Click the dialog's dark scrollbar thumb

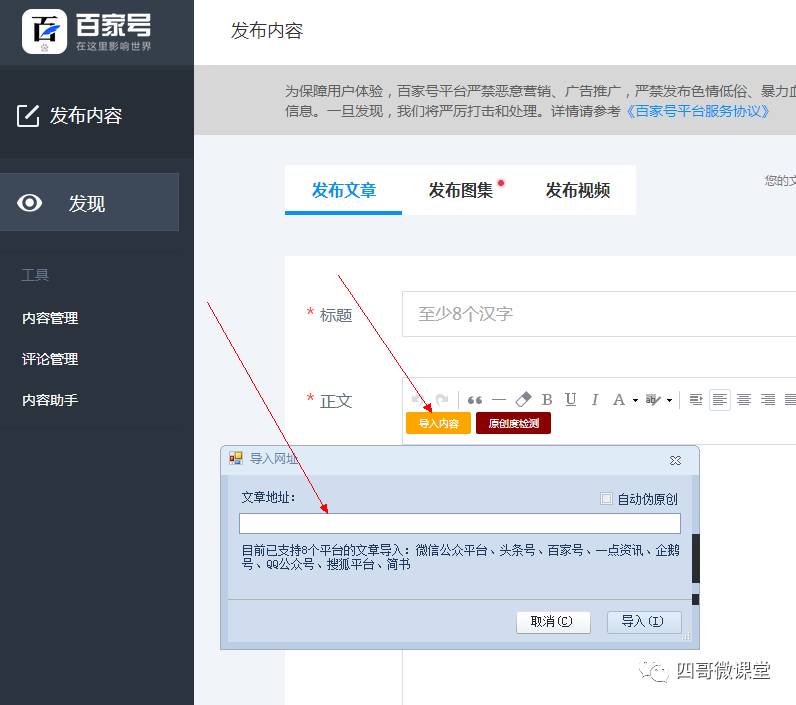point(695,558)
